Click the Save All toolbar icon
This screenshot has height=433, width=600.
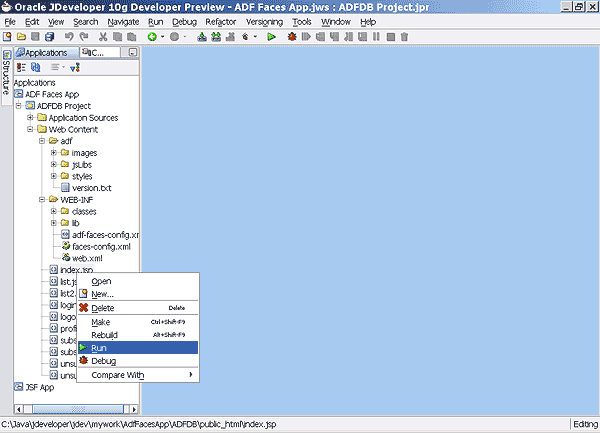[x=49, y=37]
